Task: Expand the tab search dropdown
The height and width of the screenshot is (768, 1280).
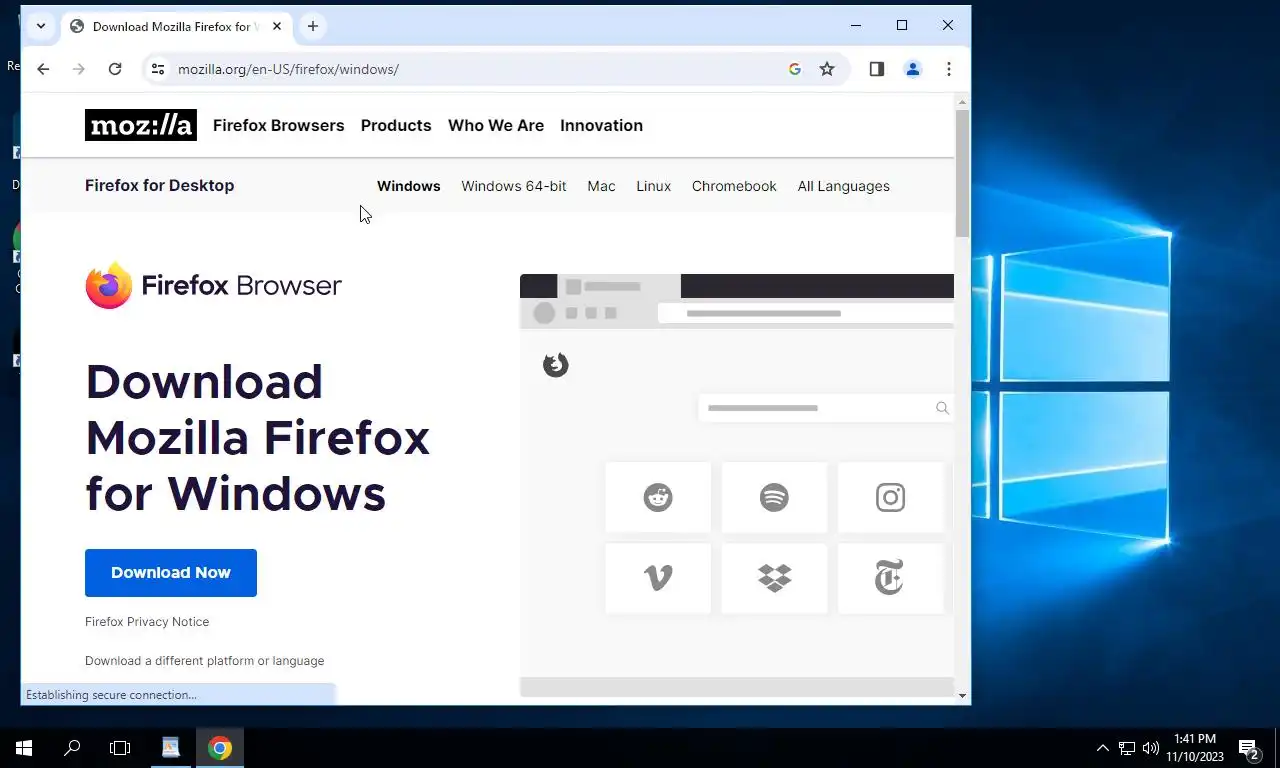Action: [x=41, y=26]
